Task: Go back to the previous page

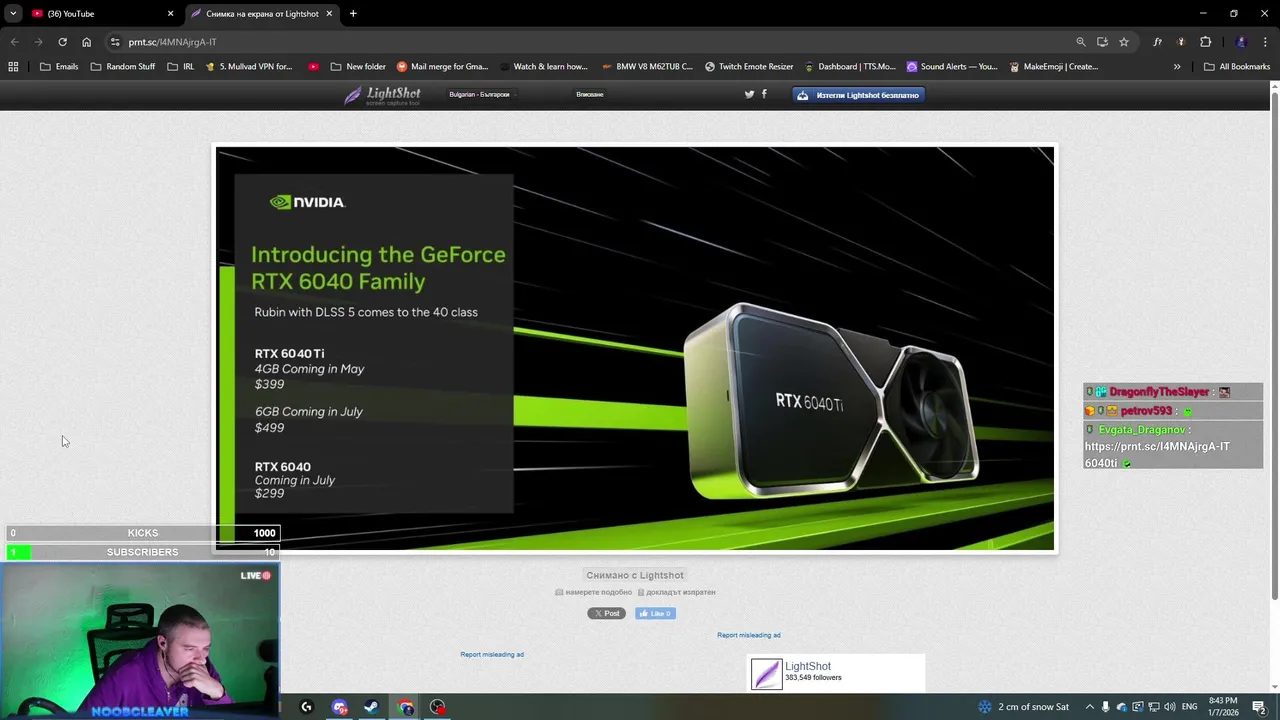Action: coord(14,42)
